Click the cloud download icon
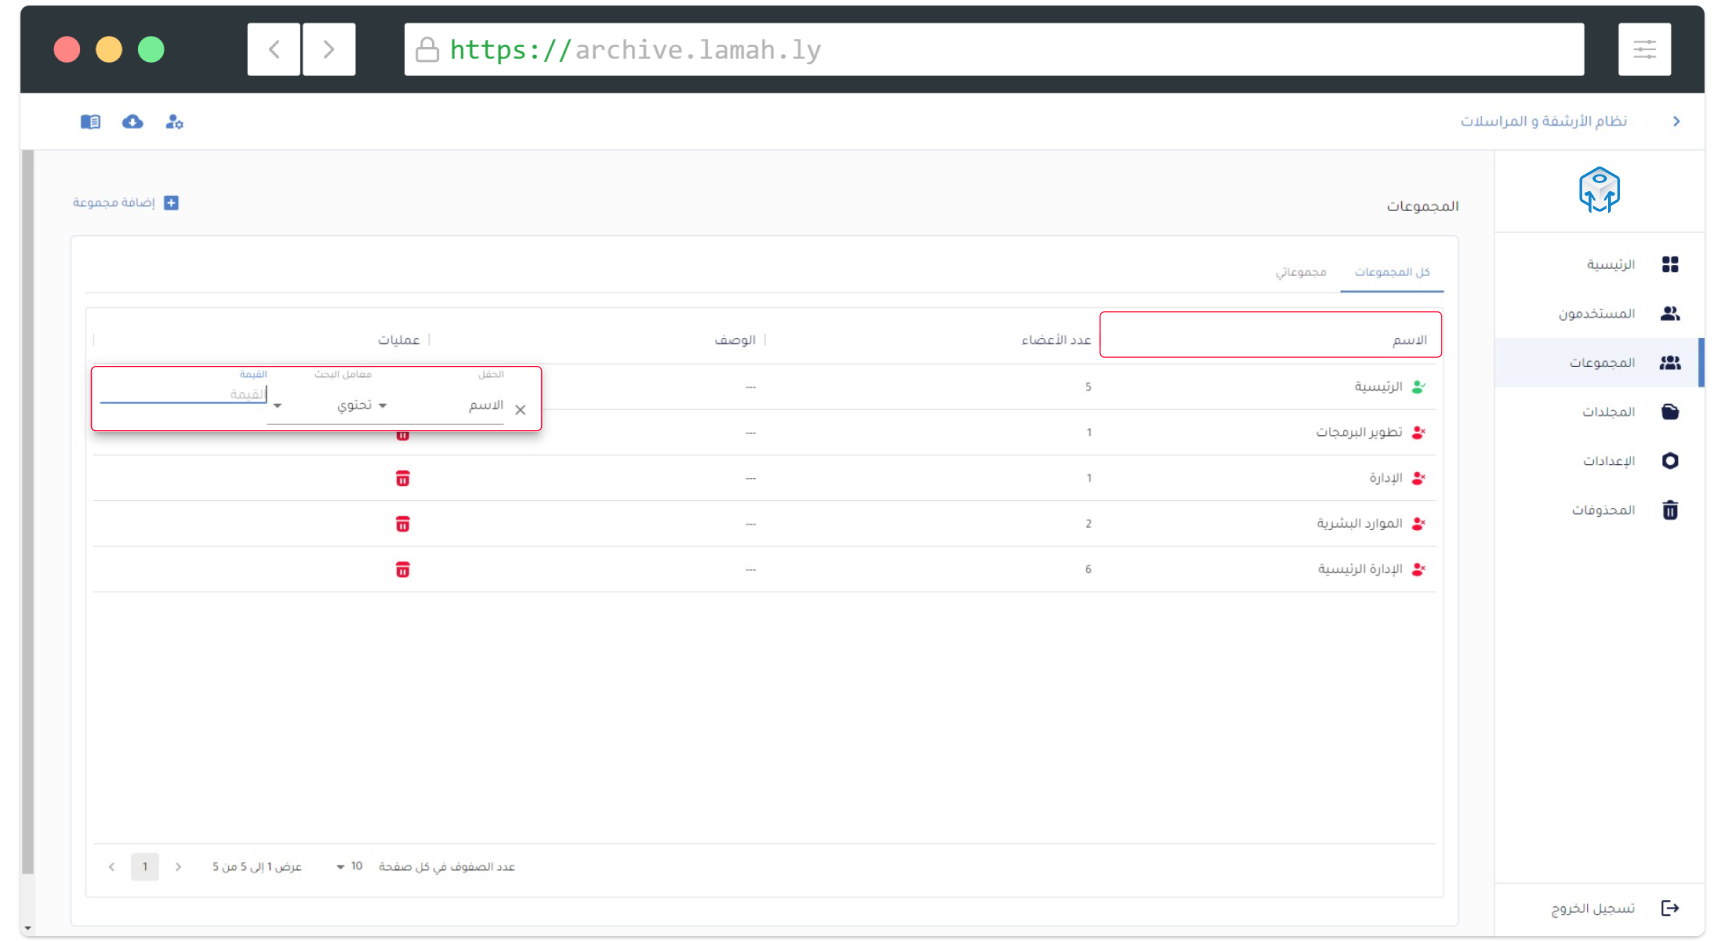 pos(133,122)
